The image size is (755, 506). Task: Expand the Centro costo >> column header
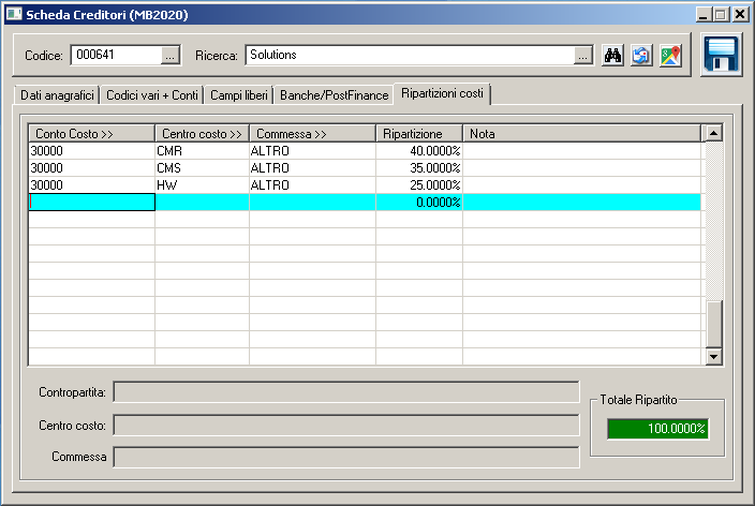click(200, 133)
